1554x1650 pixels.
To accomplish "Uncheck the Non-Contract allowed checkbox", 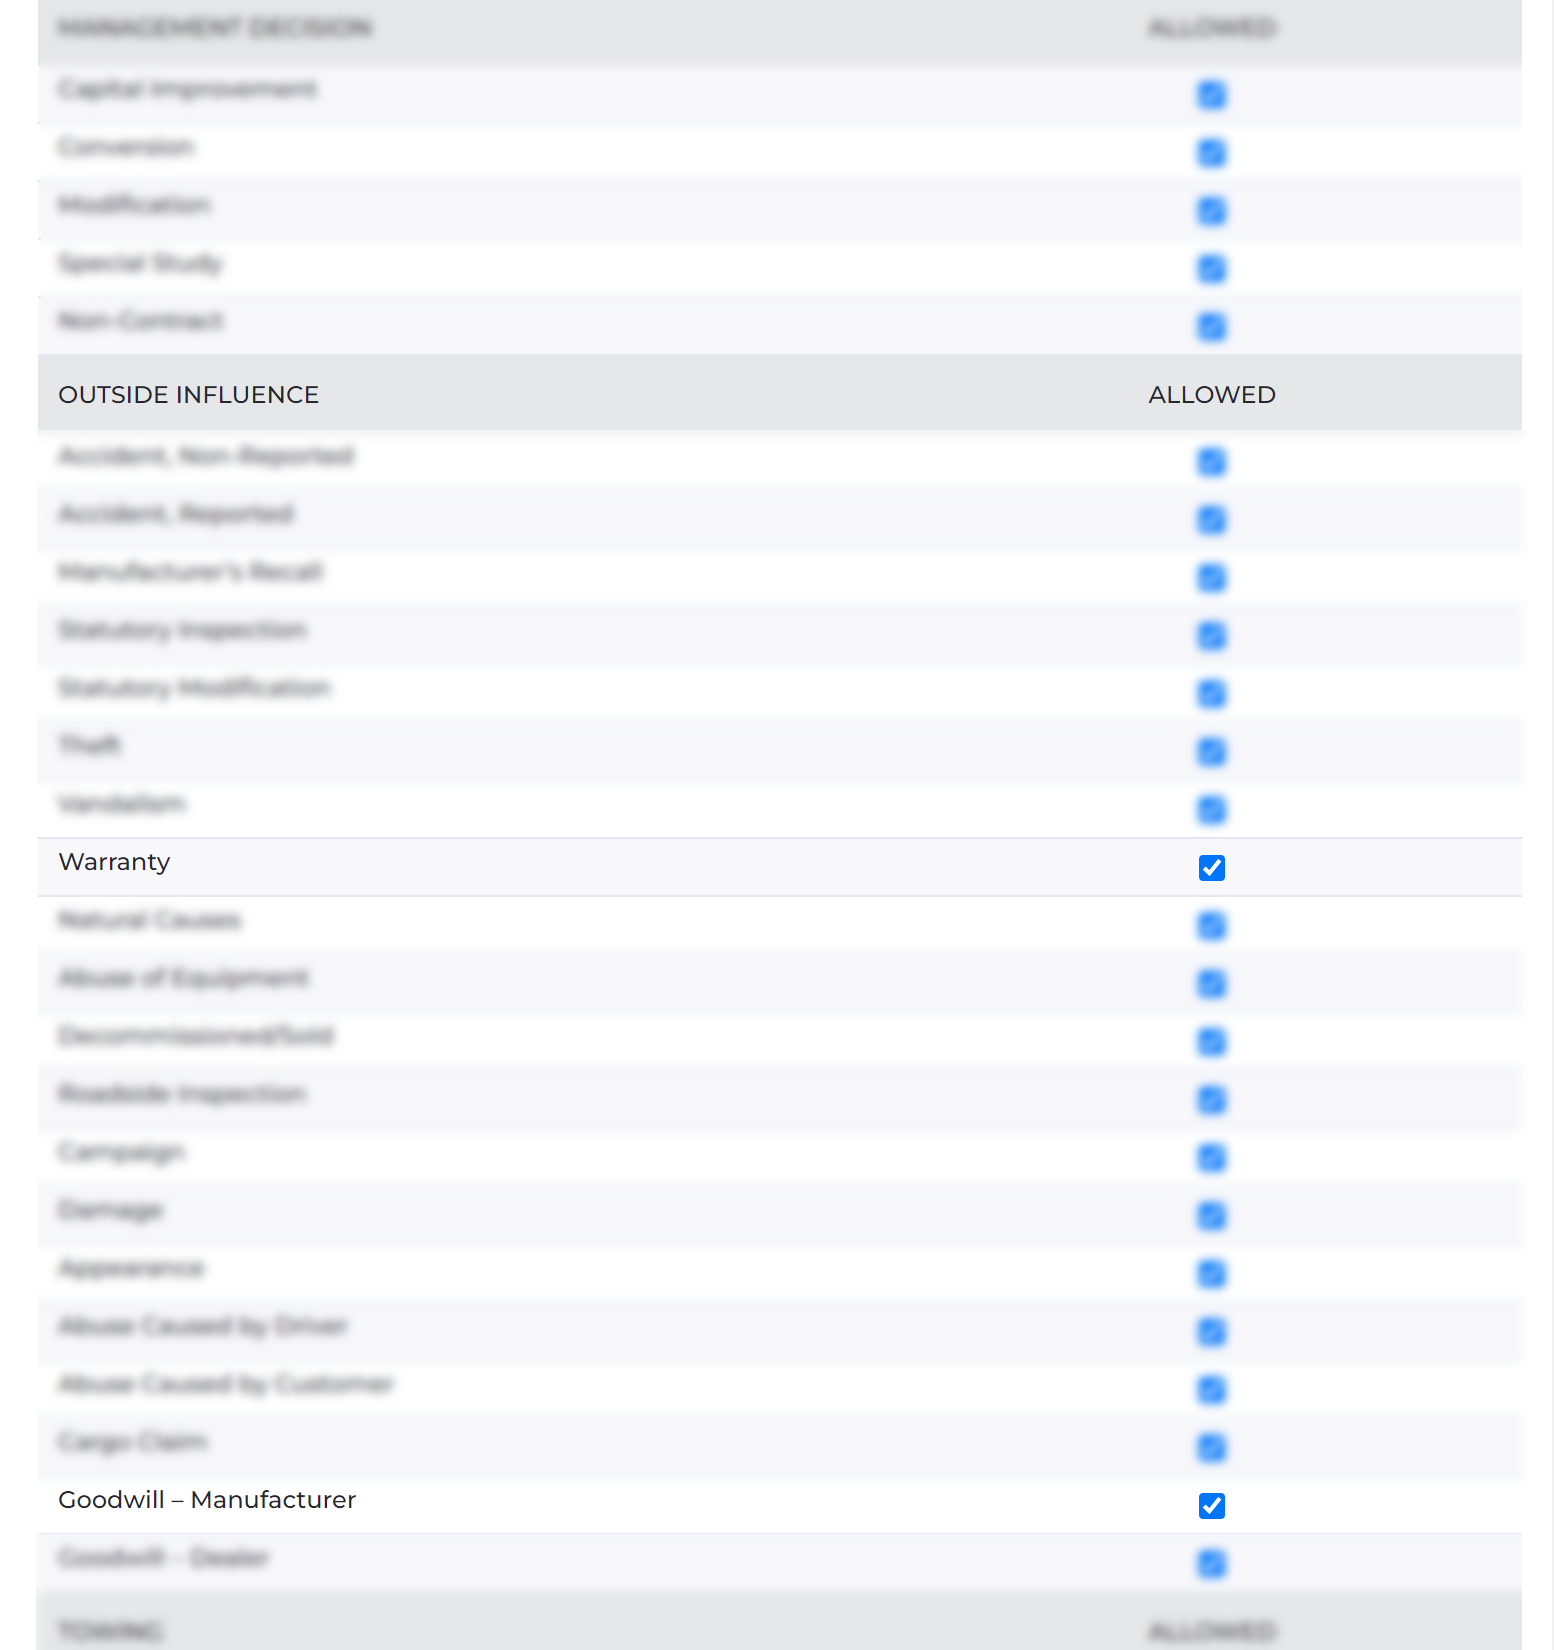I will point(1211,327).
